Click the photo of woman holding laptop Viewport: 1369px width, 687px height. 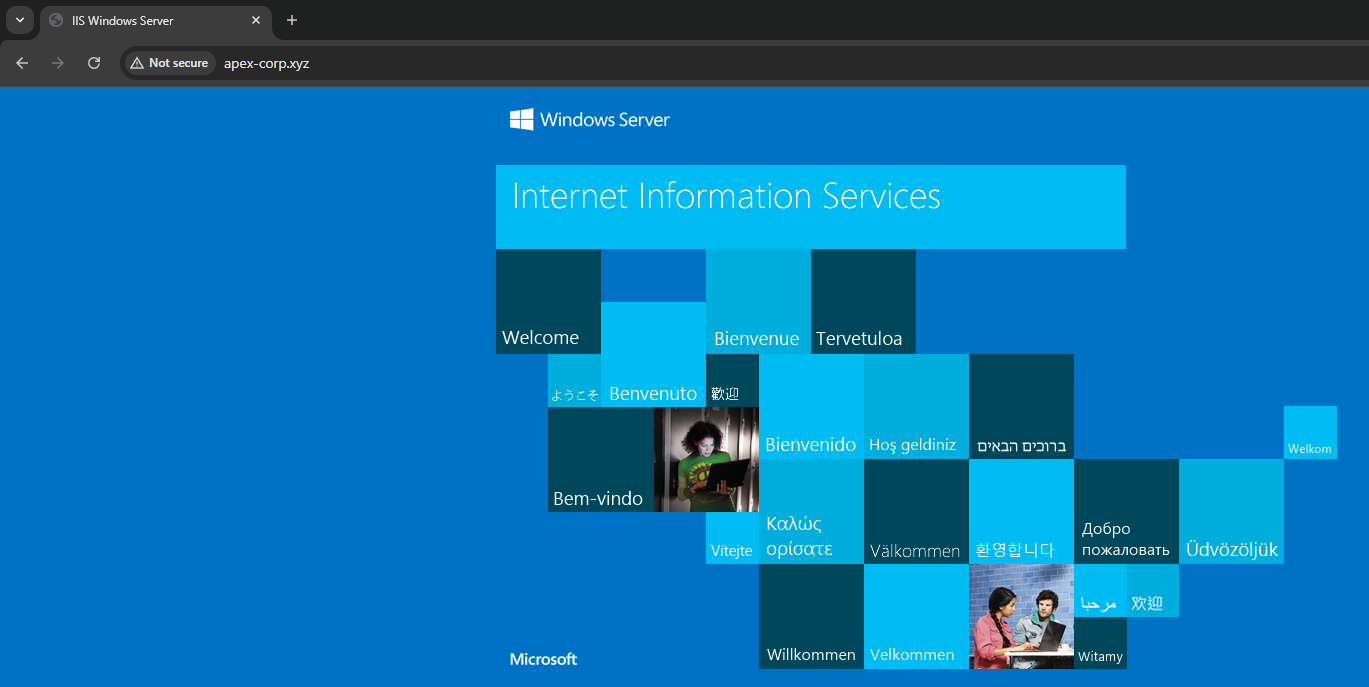point(706,459)
